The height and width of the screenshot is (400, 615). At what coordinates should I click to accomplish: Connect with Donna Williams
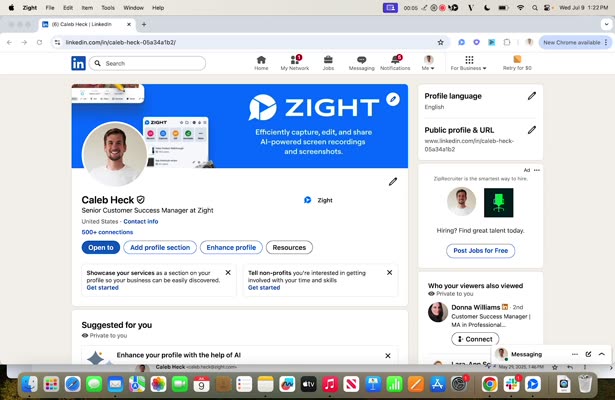tap(475, 339)
